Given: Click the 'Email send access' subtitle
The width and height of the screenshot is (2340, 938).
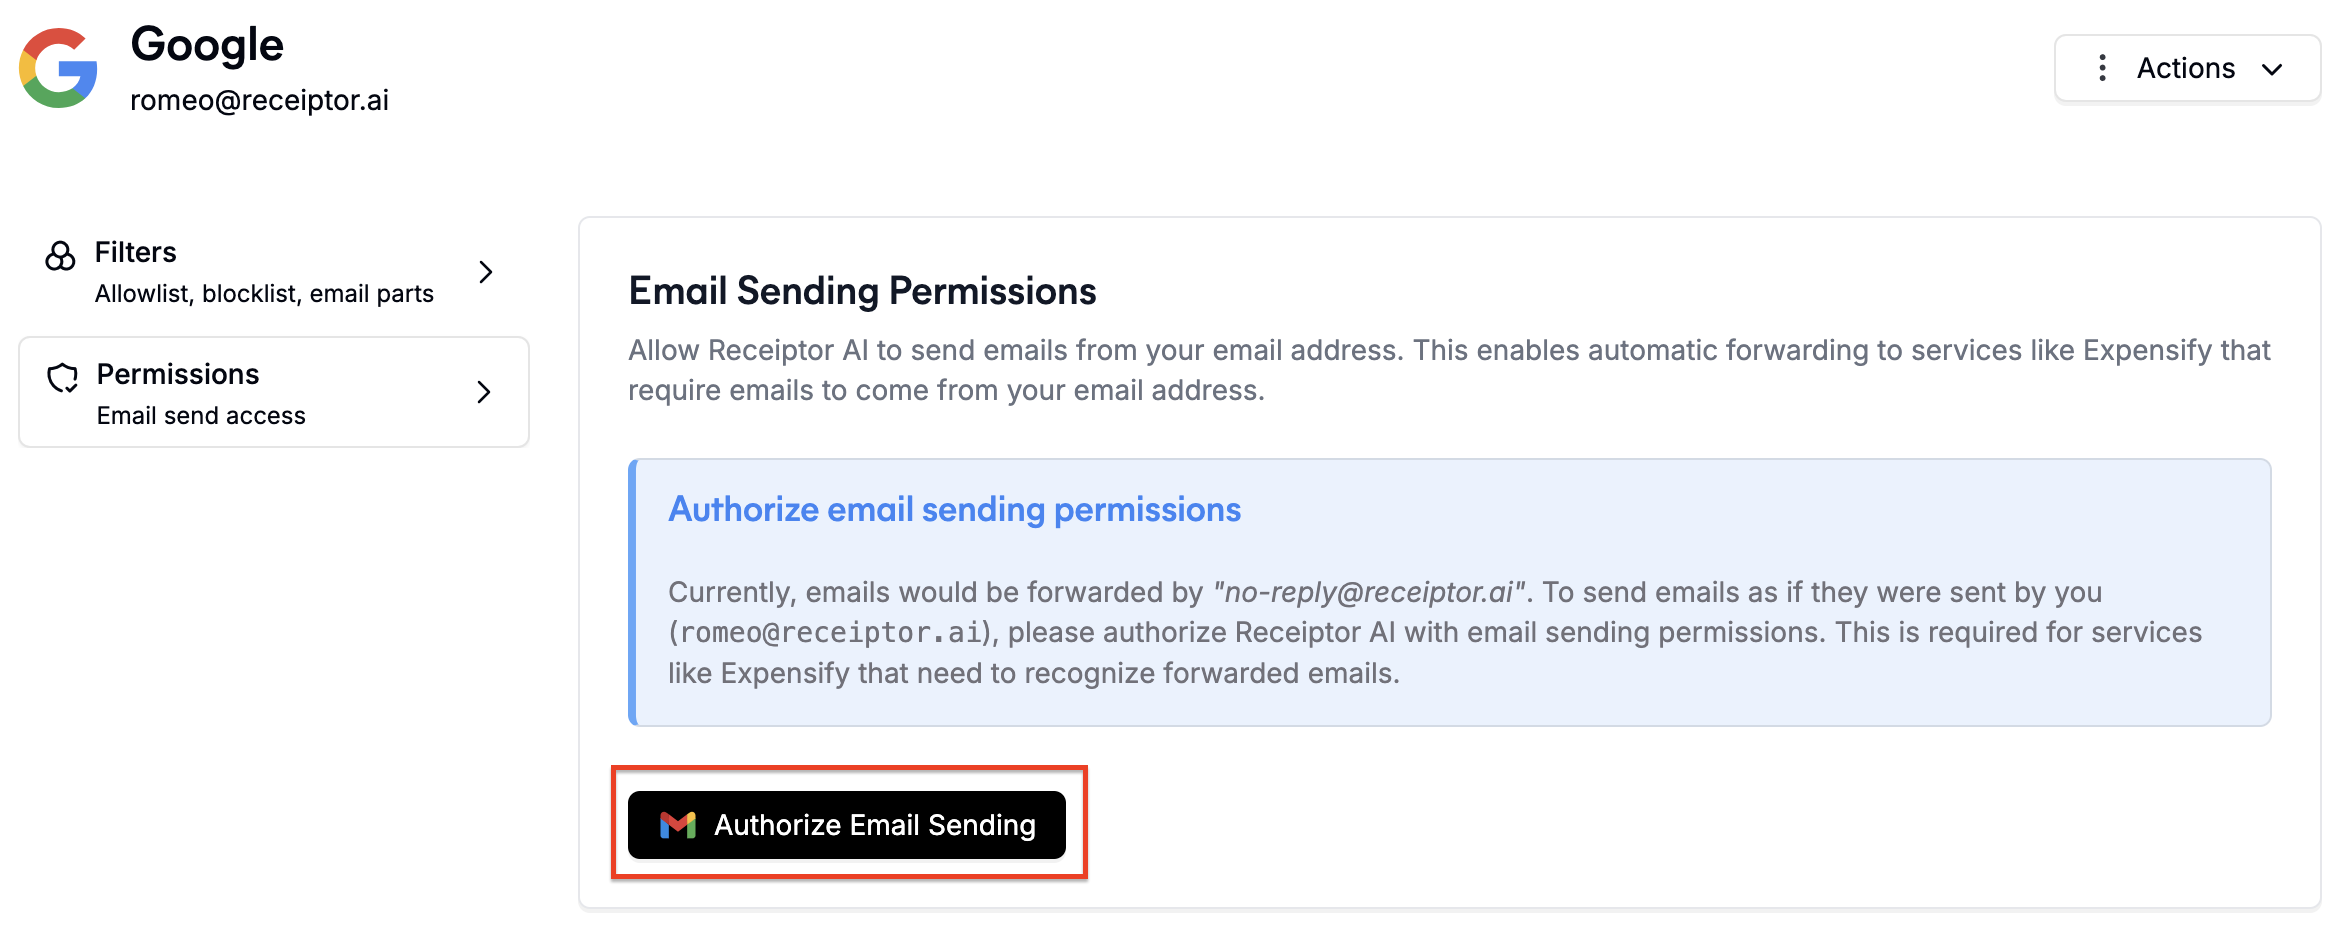Looking at the screenshot, I should click(x=201, y=416).
